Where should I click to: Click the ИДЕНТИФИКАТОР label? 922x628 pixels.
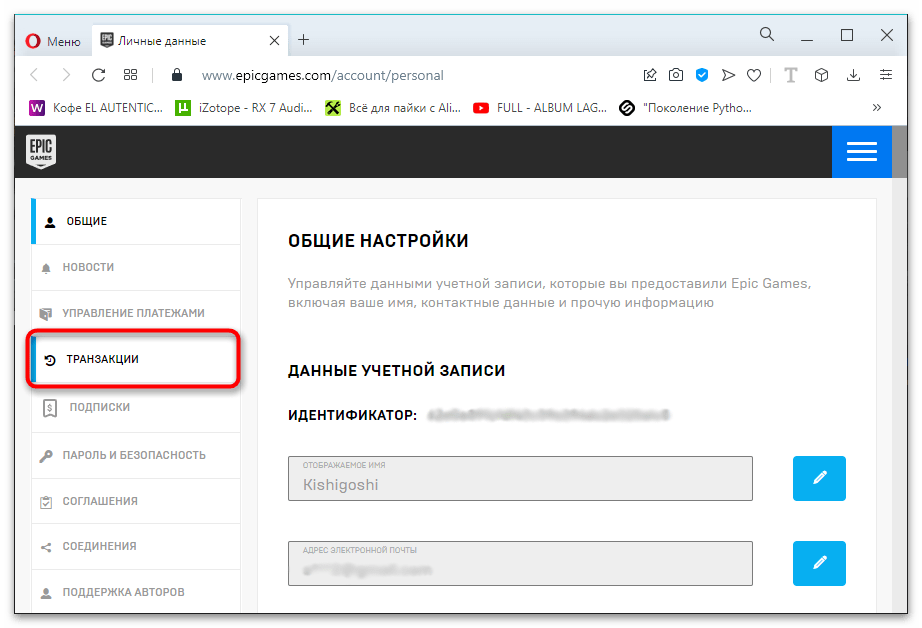tap(352, 415)
